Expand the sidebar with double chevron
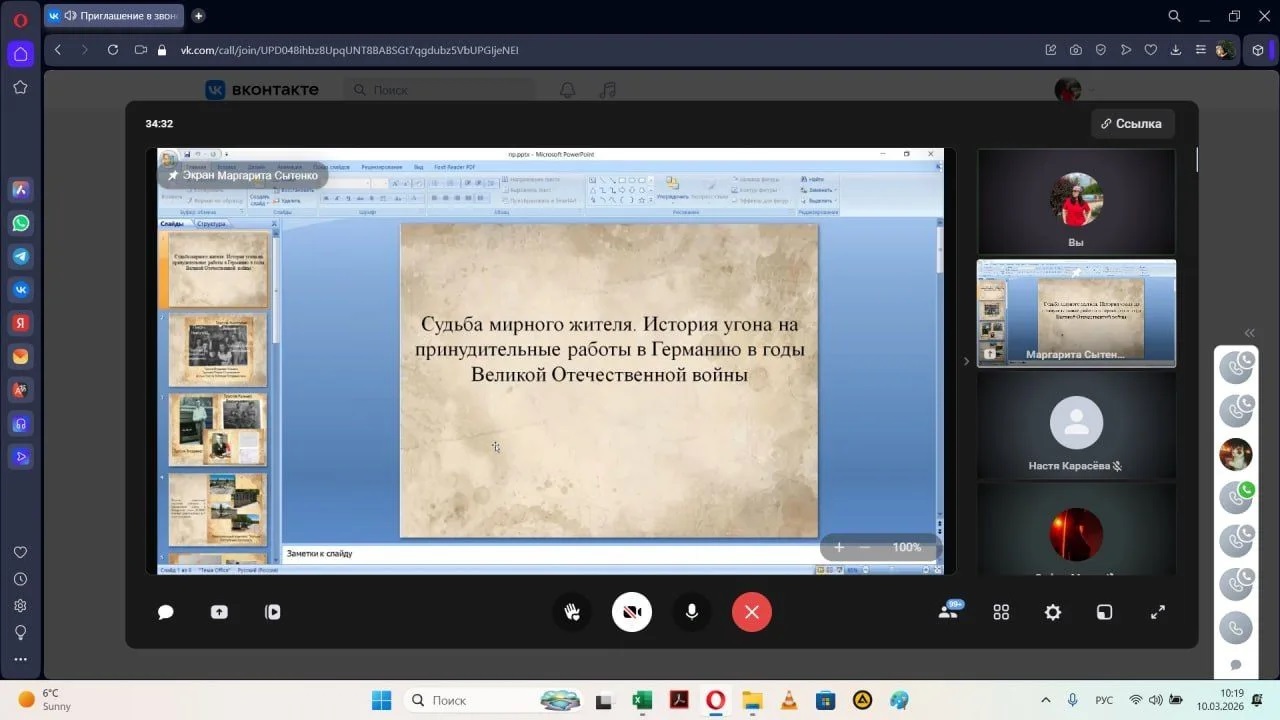1280x720 pixels. (1249, 333)
